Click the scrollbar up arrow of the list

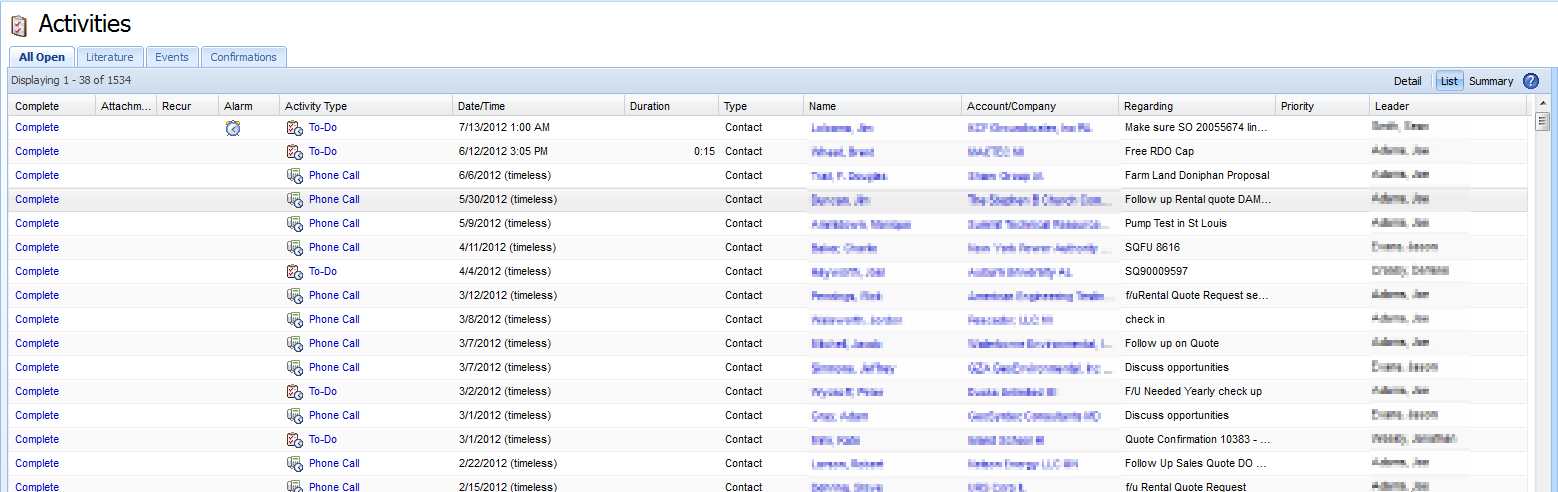point(1542,104)
